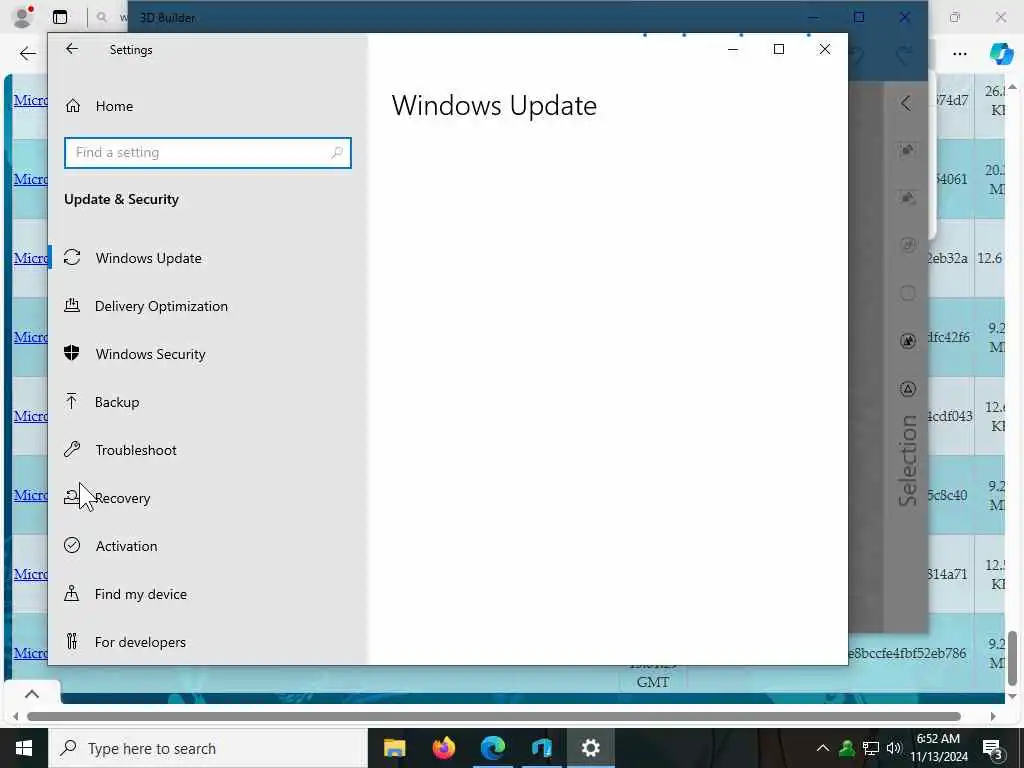Click the Find a setting search box
The width and height of the screenshot is (1024, 768).
coord(208,153)
